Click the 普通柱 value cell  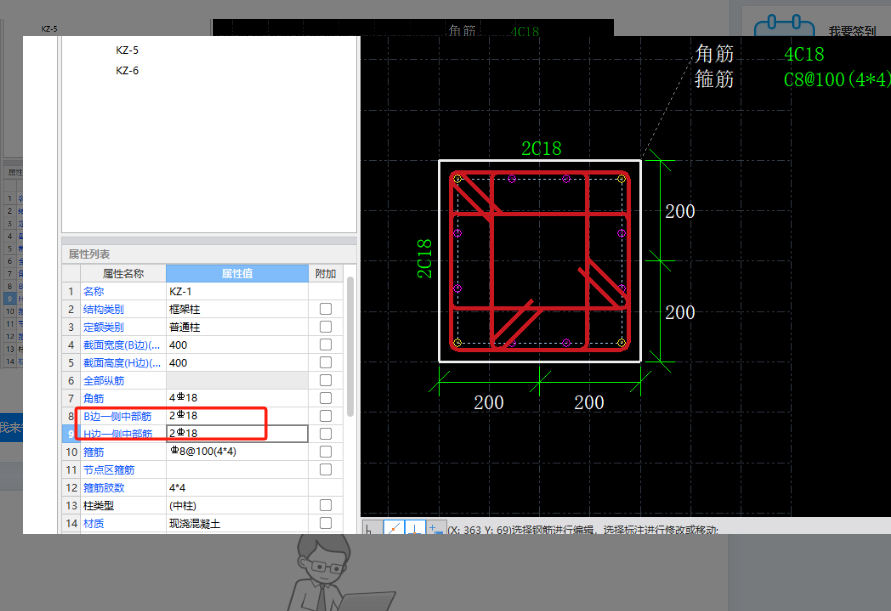click(x=237, y=327)
